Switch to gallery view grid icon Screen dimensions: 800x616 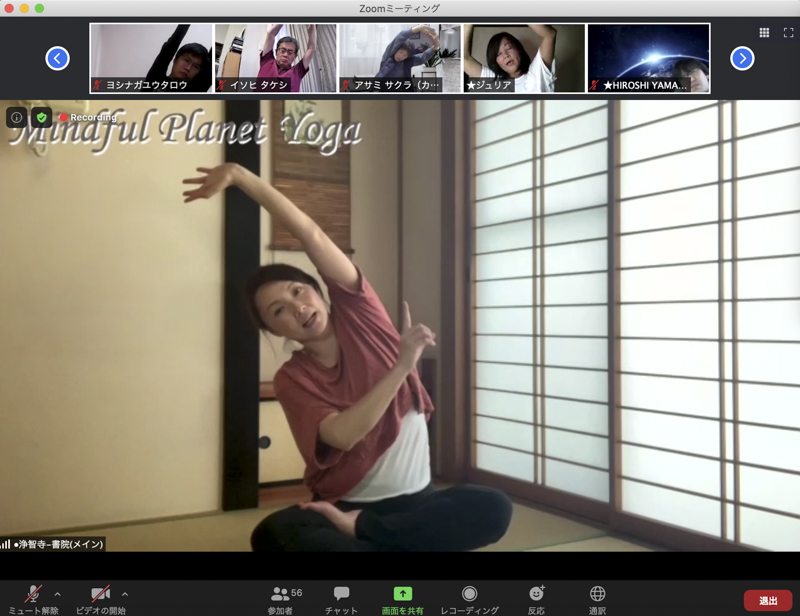[x=764, y=33]
